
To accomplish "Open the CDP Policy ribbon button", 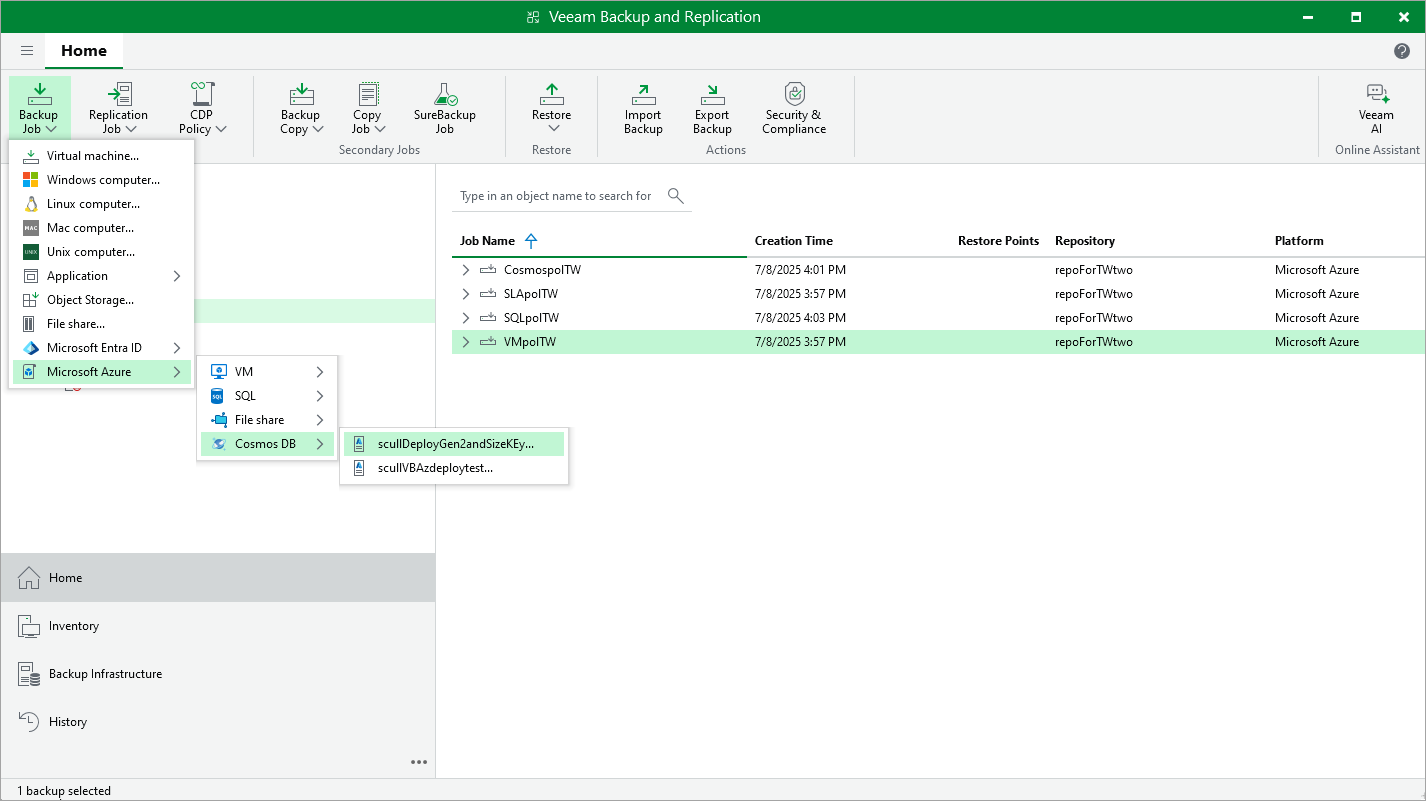I will (202, 108).
